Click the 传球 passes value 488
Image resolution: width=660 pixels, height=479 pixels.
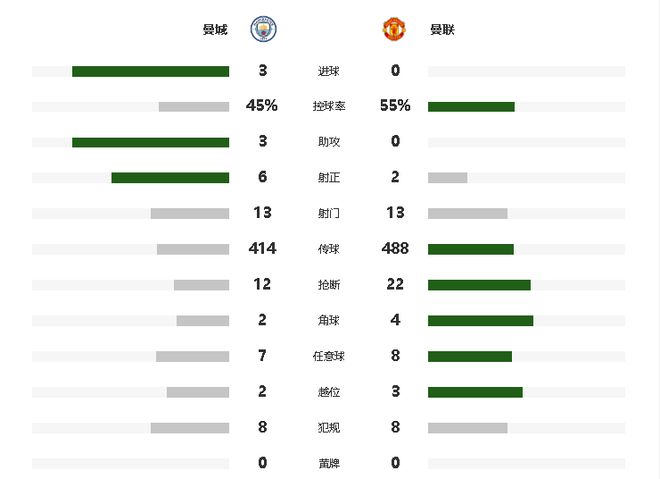click(395, 248)
